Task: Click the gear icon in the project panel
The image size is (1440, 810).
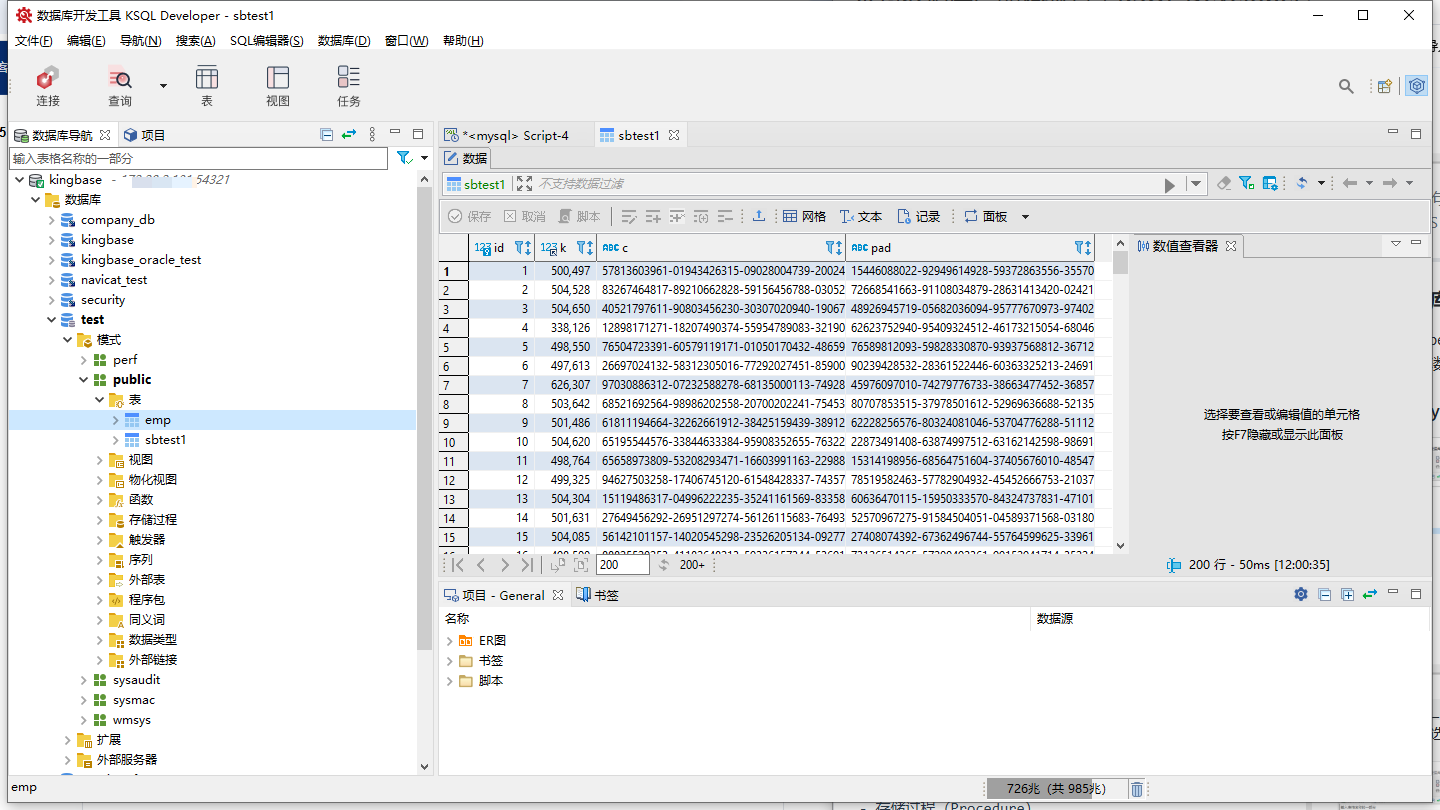Action: pyautogui.click(x=1300, y=594)
